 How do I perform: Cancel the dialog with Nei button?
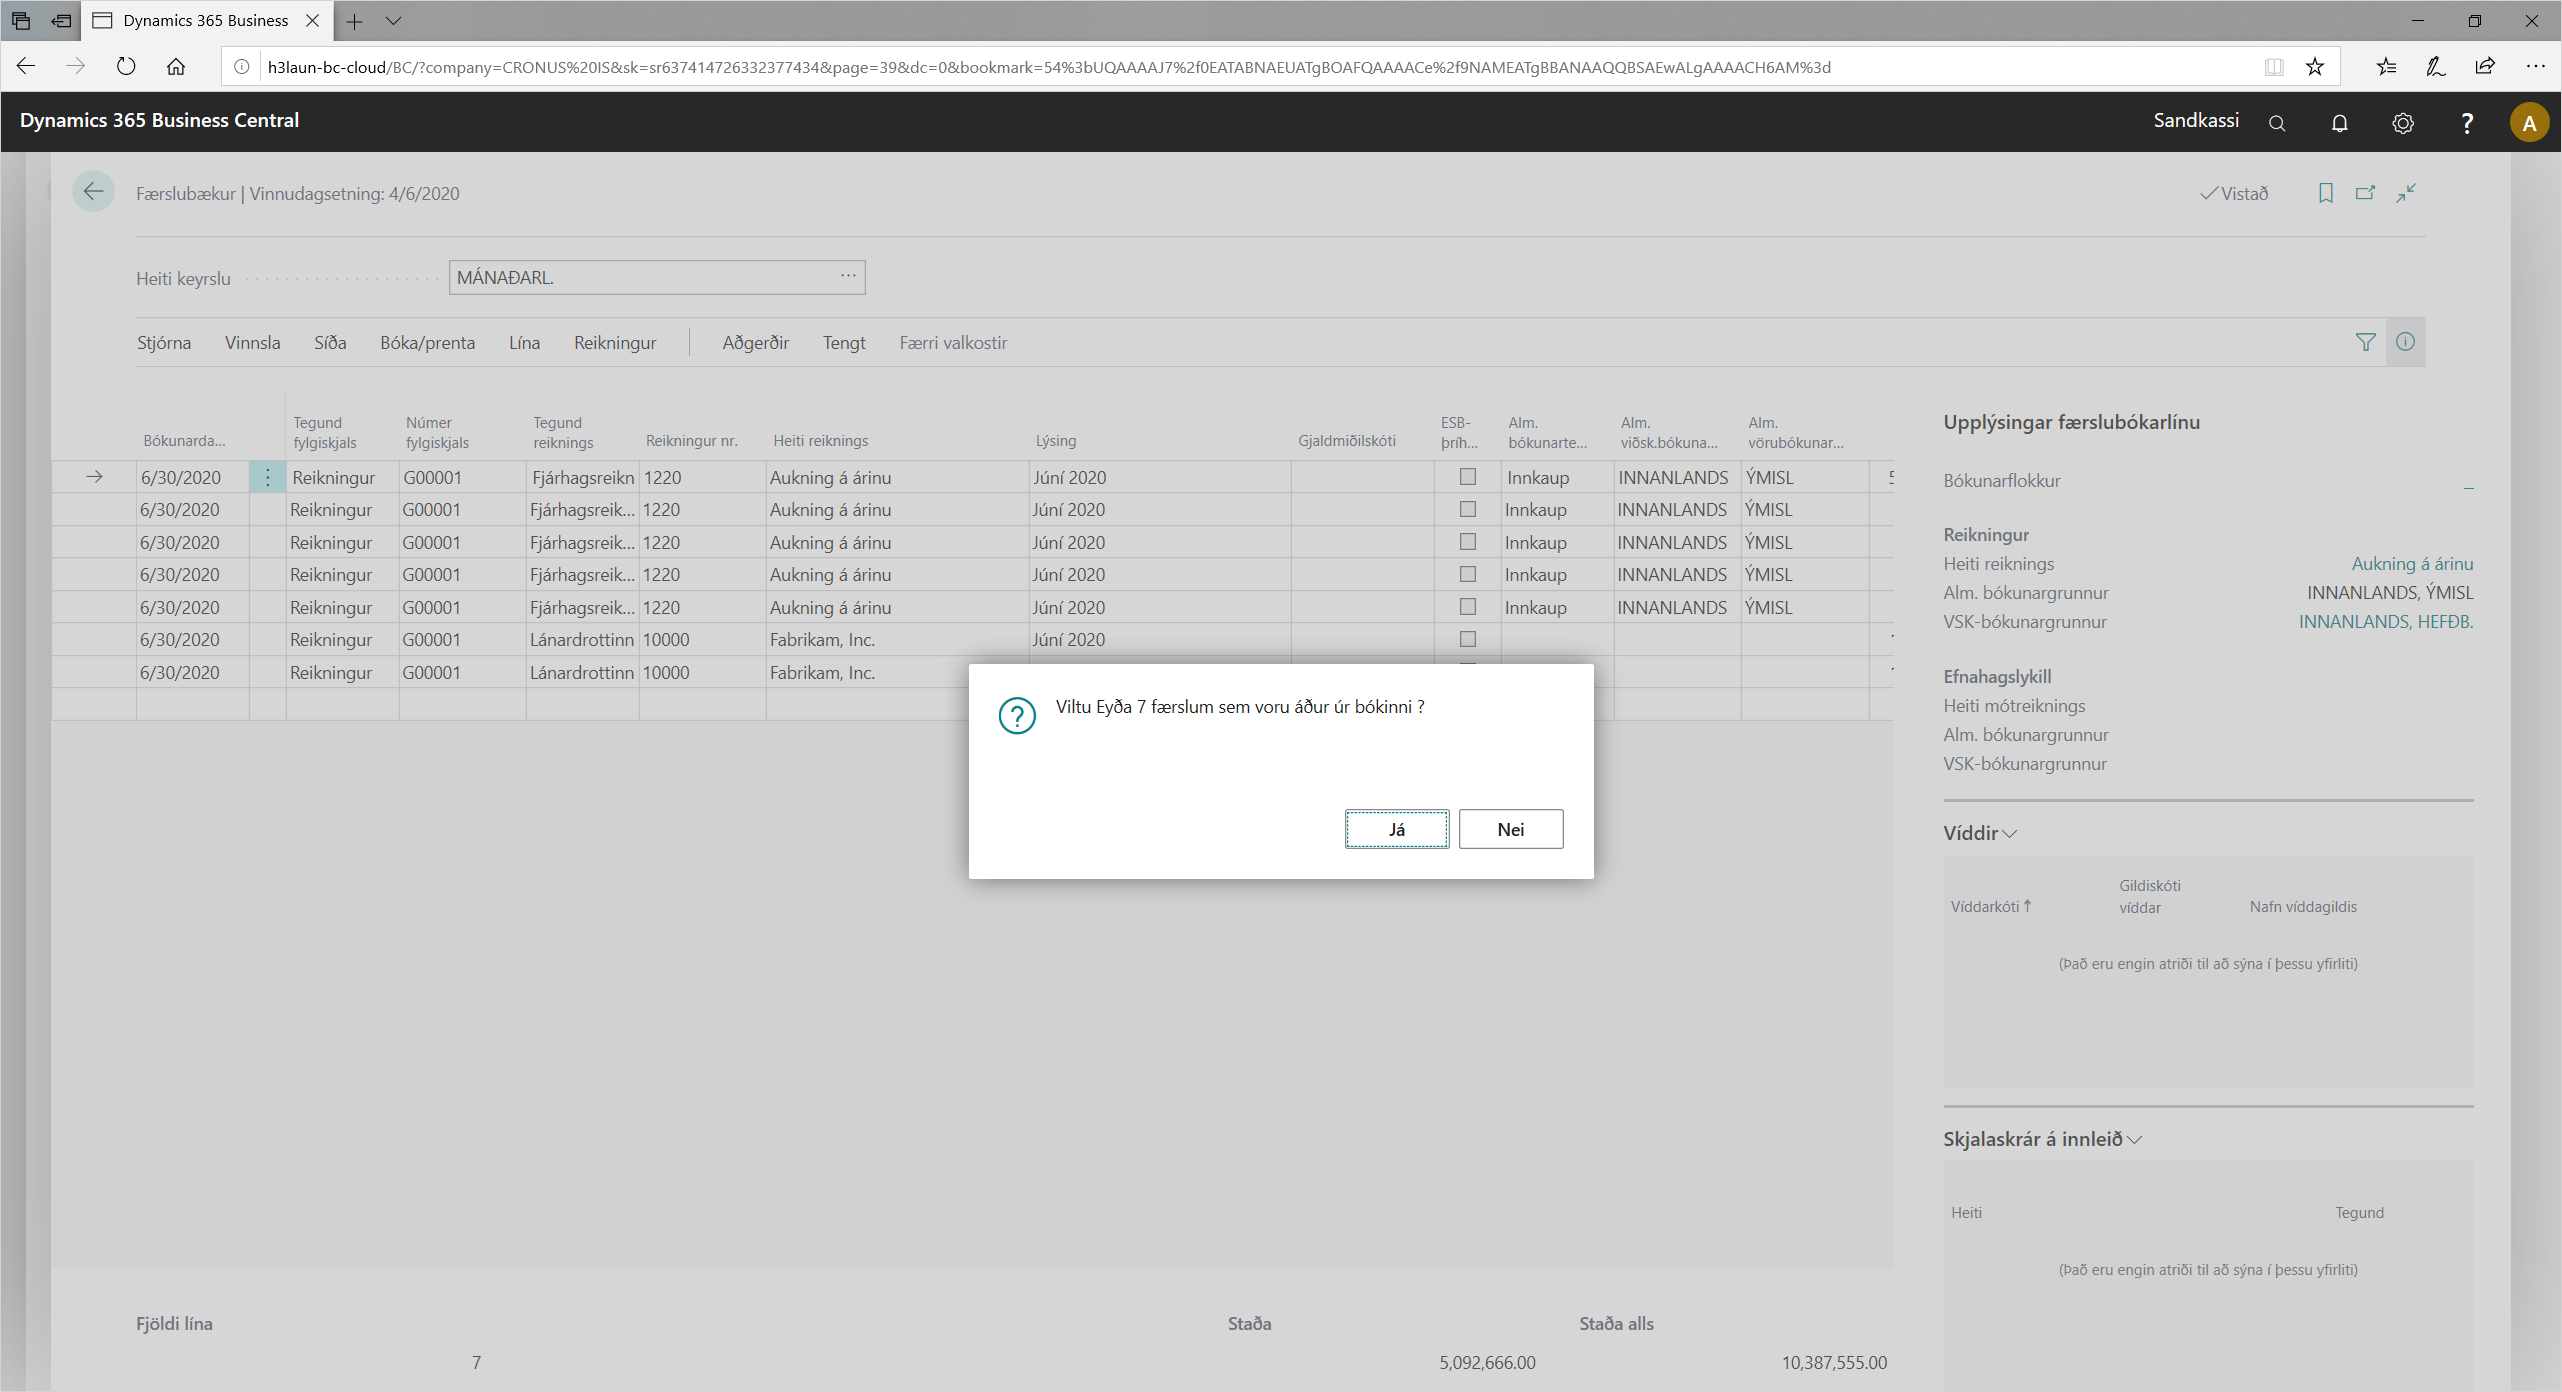[1510, 829]
